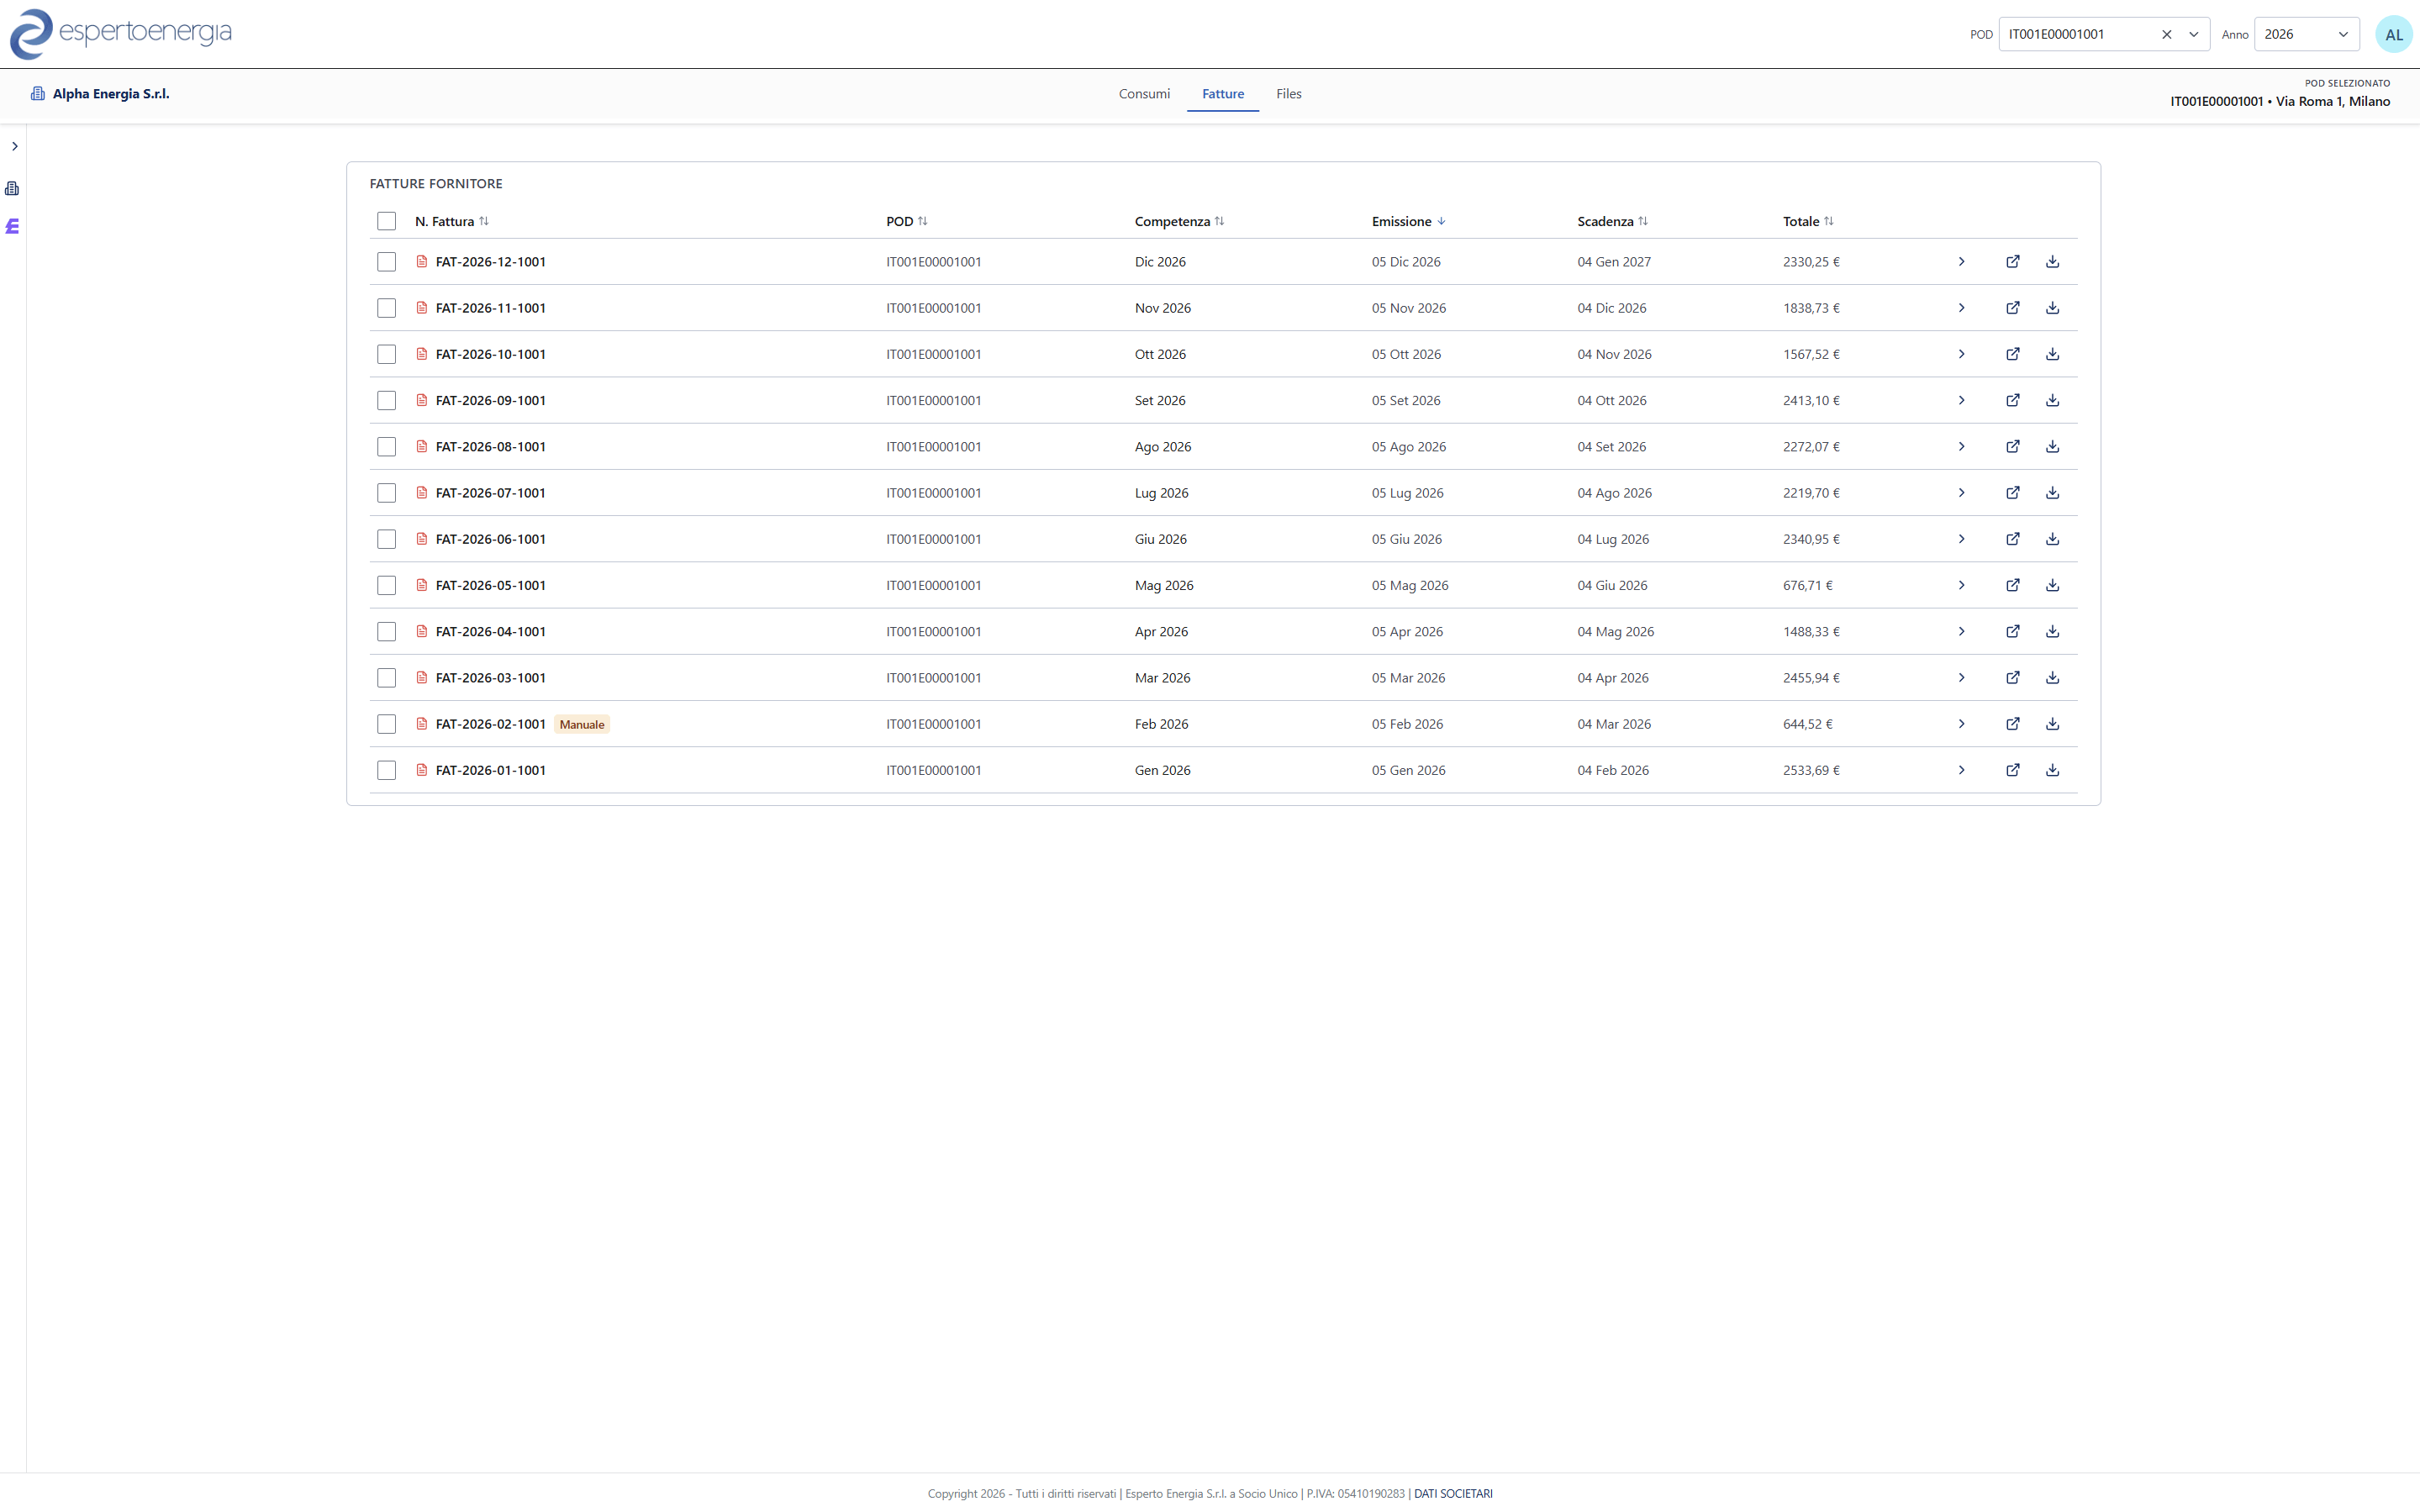Open invoice FAT-2026-04-1001
This screenshot has width=2420, height=1512.
pos(490,632)
